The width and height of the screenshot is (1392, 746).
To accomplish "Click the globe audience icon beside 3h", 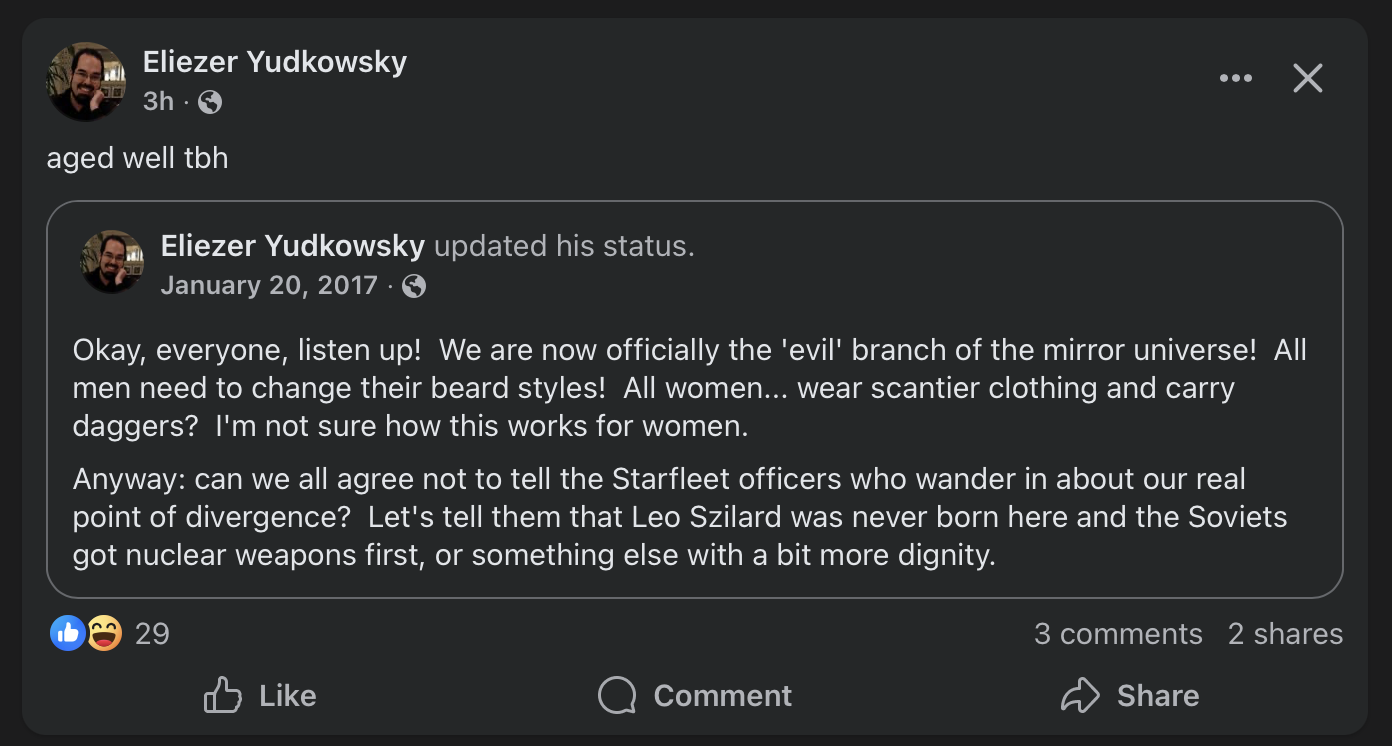I will 210,102.
